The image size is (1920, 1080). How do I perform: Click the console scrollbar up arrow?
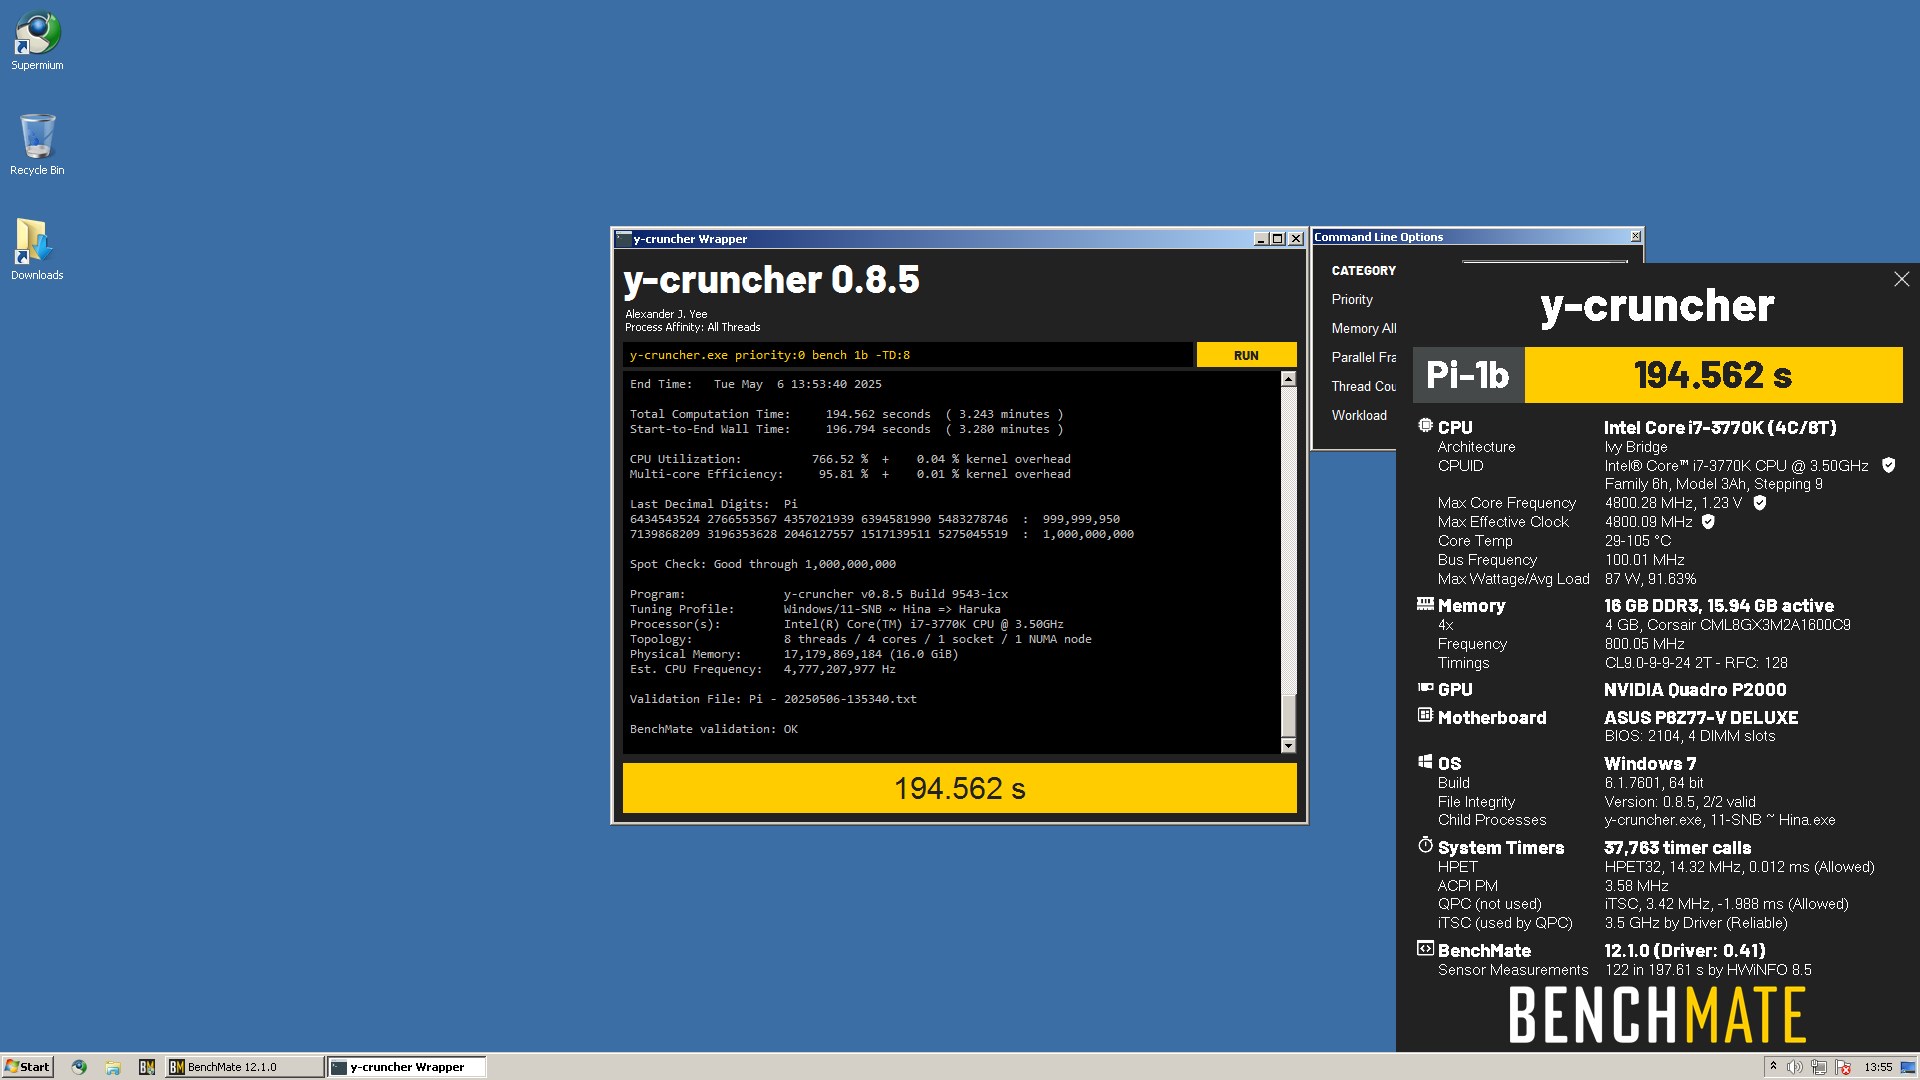tap(1288, 379)
